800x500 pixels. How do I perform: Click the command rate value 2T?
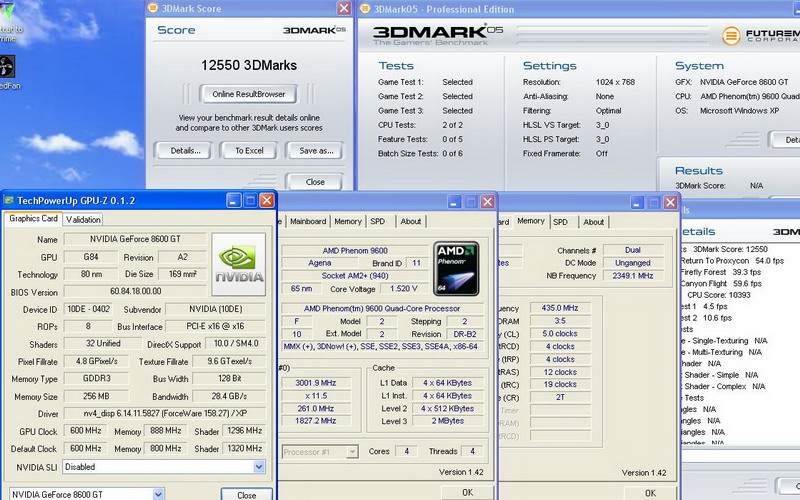560,397
